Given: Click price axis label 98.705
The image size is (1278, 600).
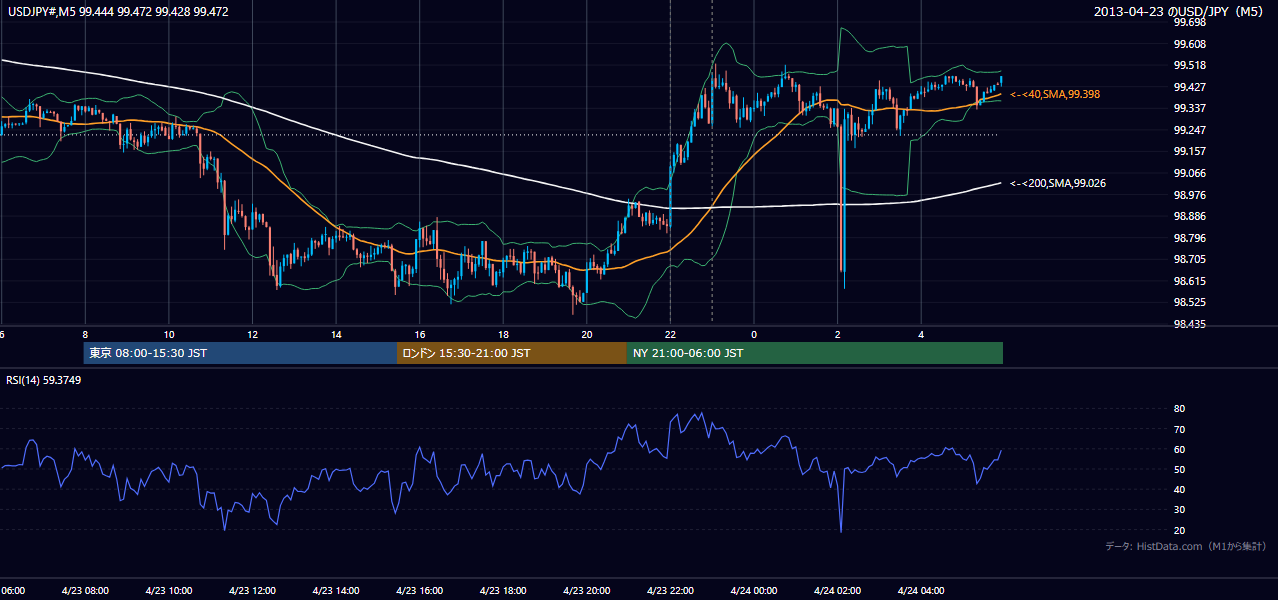Looking at the screenshot, I should (x=1189, y=259).
